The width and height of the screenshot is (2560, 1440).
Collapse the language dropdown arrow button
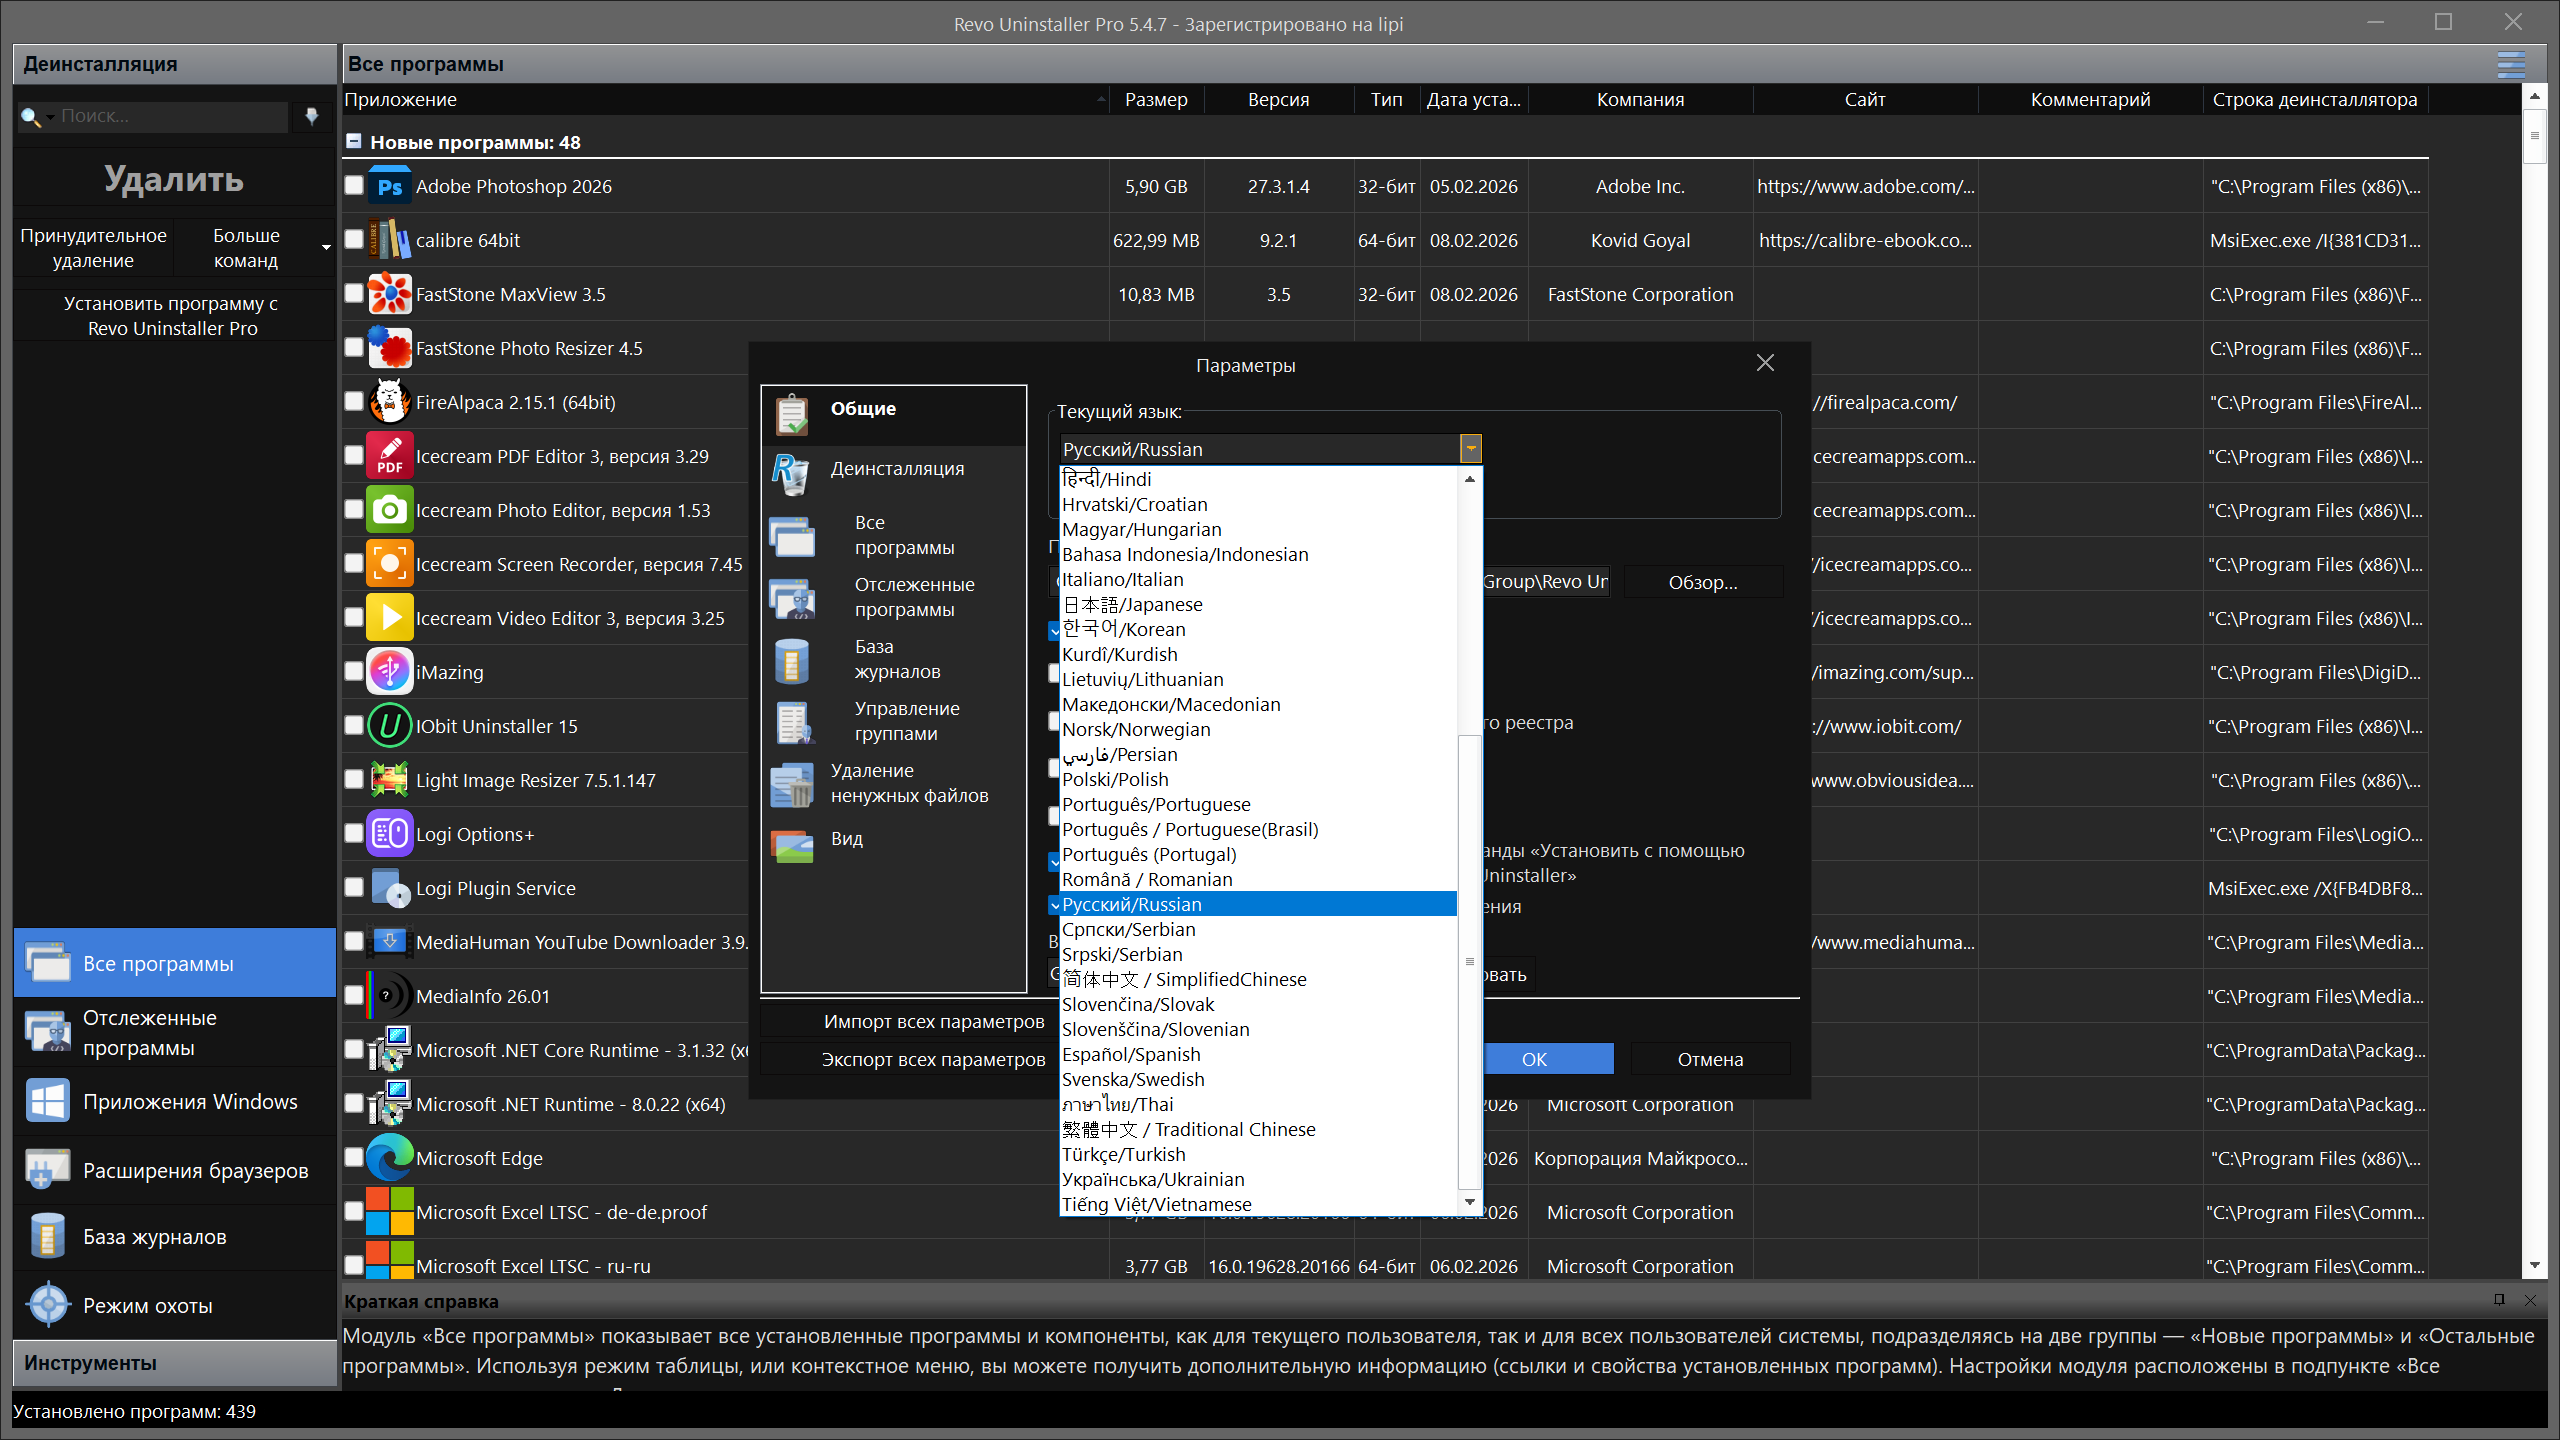1470,449
